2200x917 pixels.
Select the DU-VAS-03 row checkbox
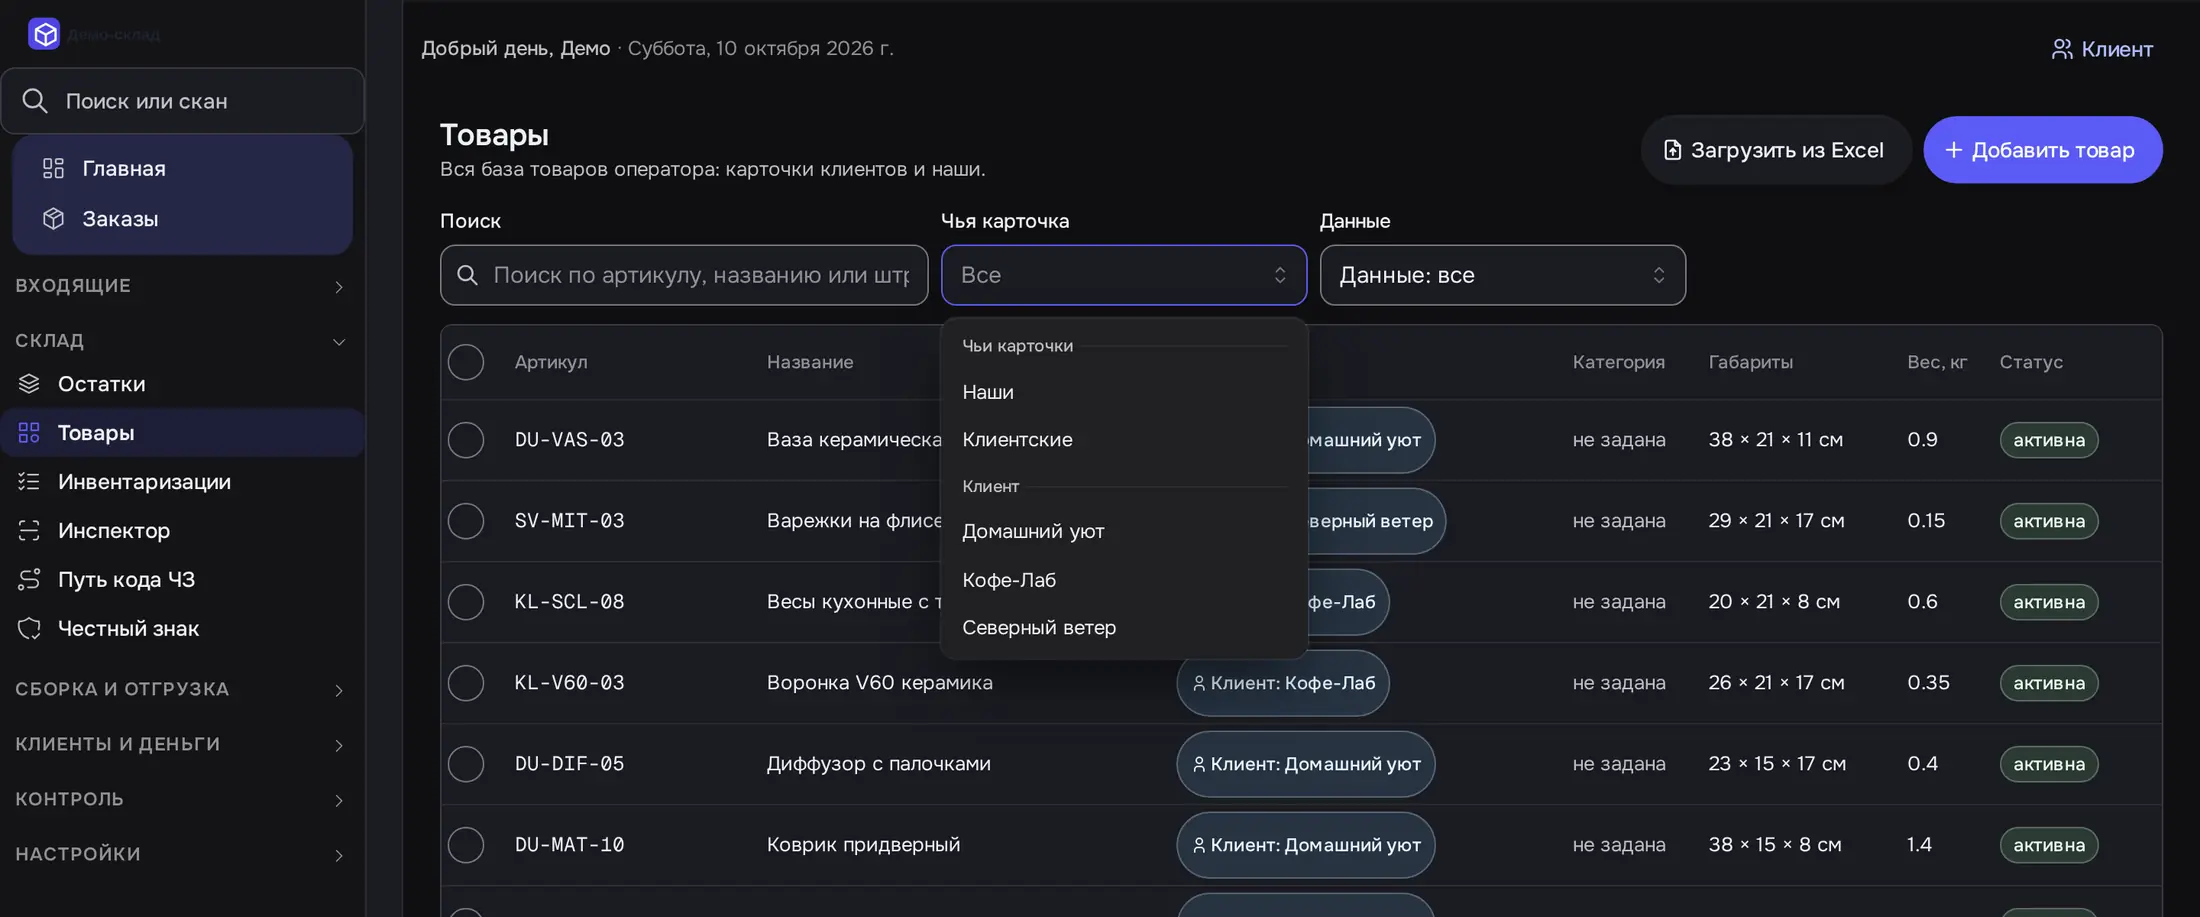click(466, 440)
